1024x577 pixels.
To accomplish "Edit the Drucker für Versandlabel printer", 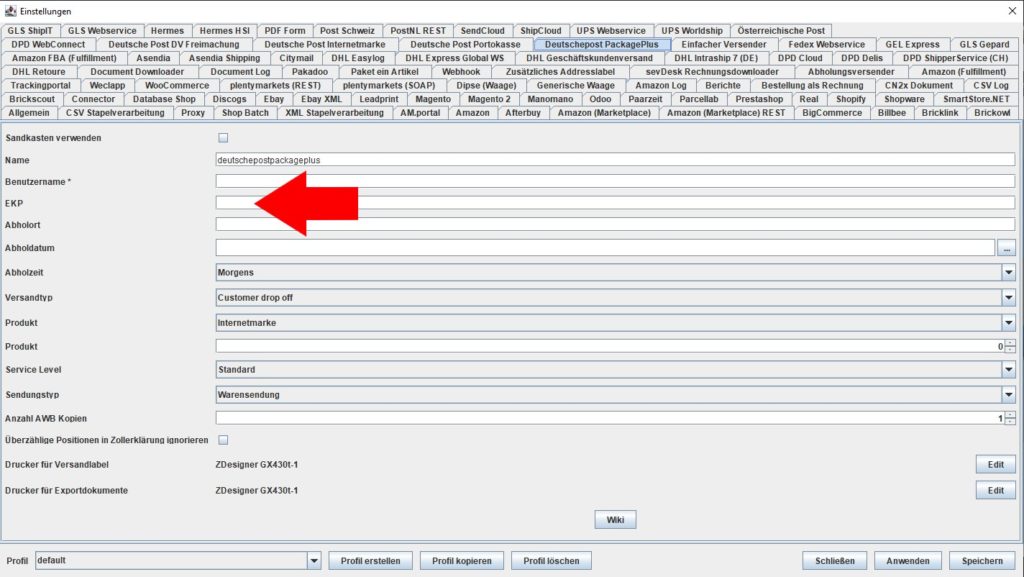I will [x=995, y=465].
